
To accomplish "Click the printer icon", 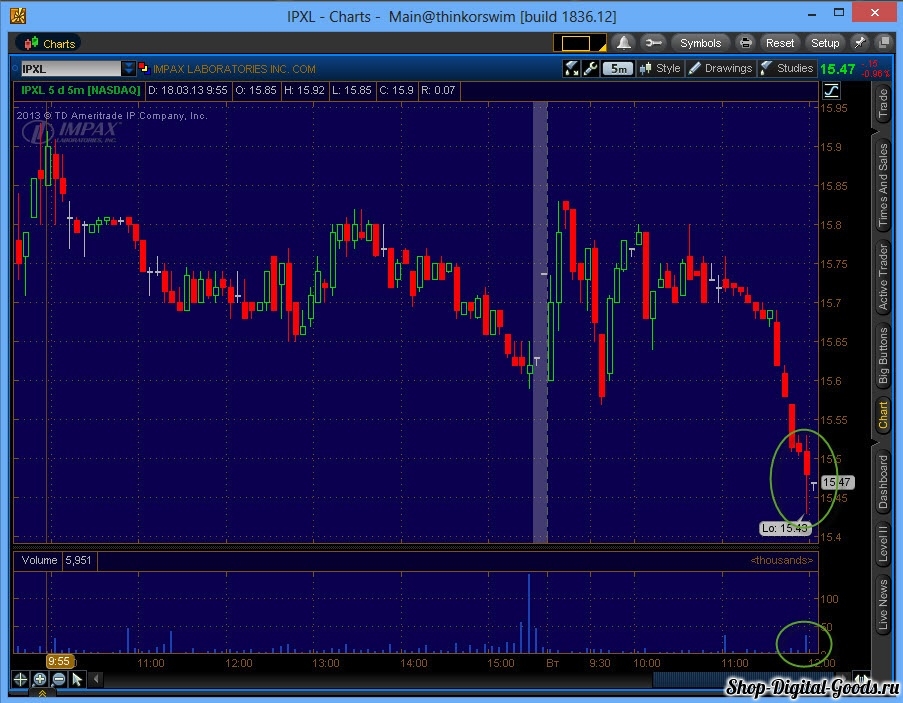I will tap(745, 43).
